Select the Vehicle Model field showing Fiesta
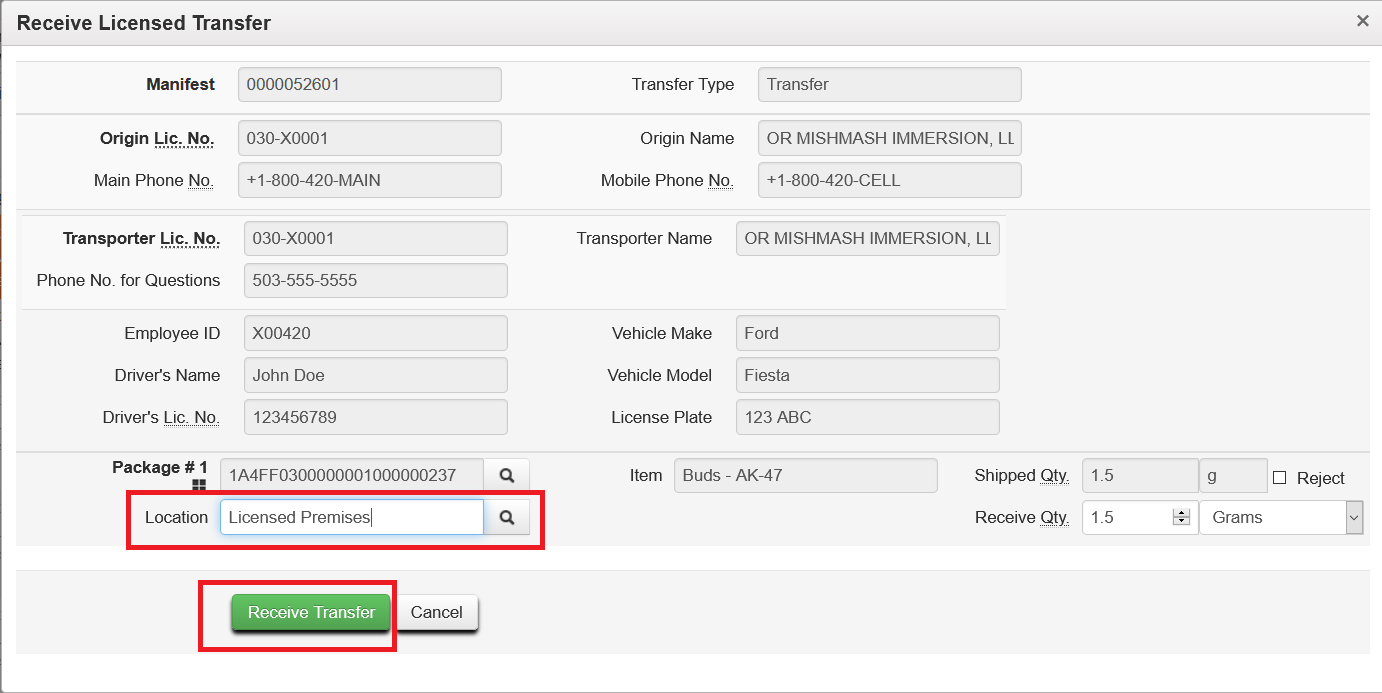This screenshot has width=1382, height=693. click(x=868, y=376)
